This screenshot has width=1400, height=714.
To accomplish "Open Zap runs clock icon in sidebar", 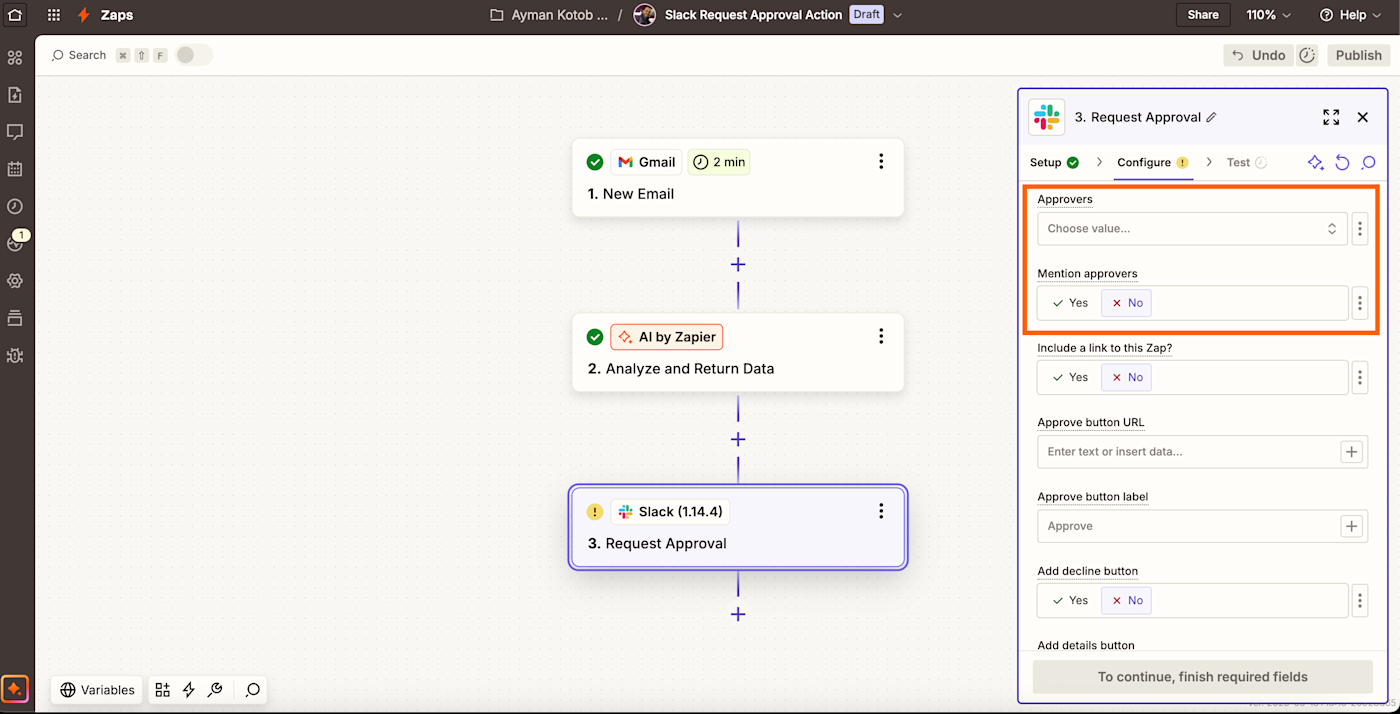I will coord(14,206).
